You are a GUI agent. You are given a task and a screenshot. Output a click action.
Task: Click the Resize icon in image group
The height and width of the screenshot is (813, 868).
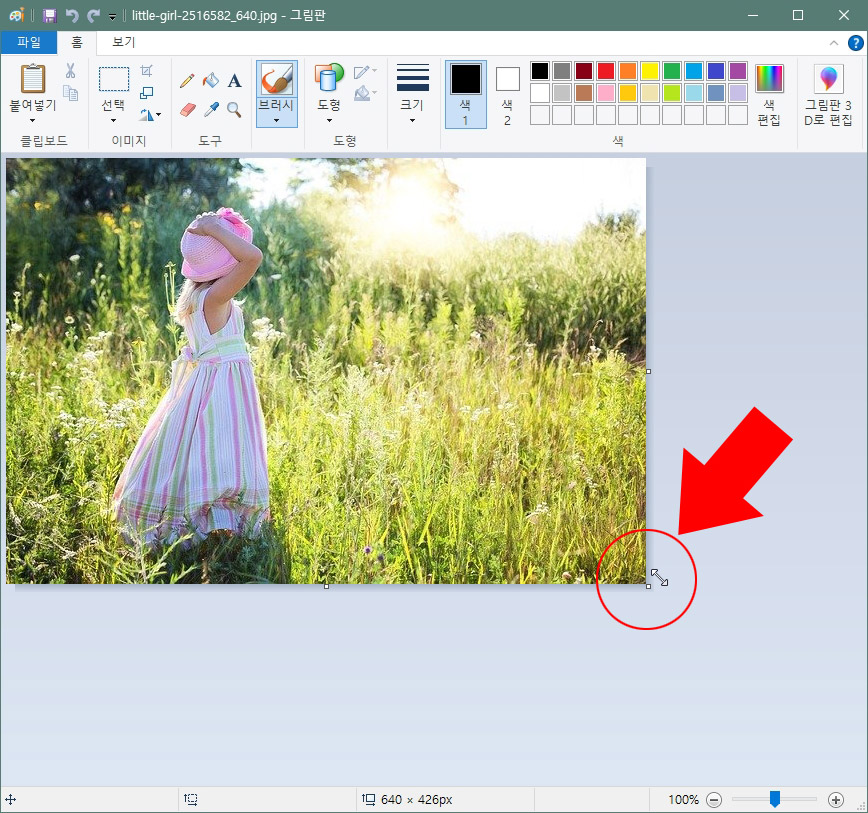146,92
